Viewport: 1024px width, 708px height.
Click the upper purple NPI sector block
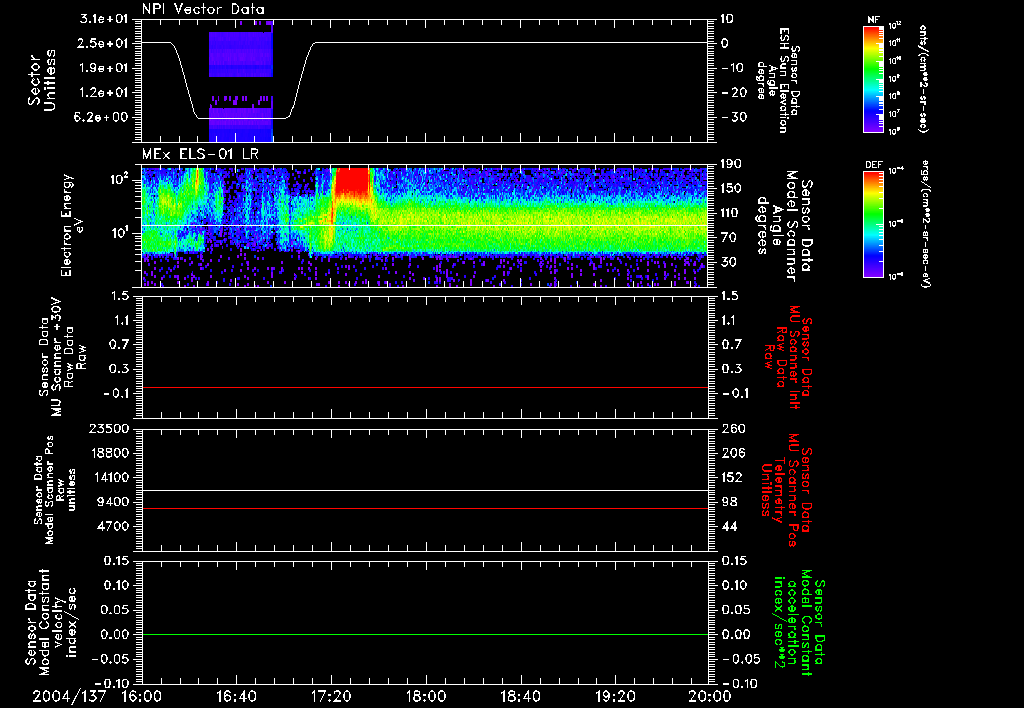pos(240,54)
